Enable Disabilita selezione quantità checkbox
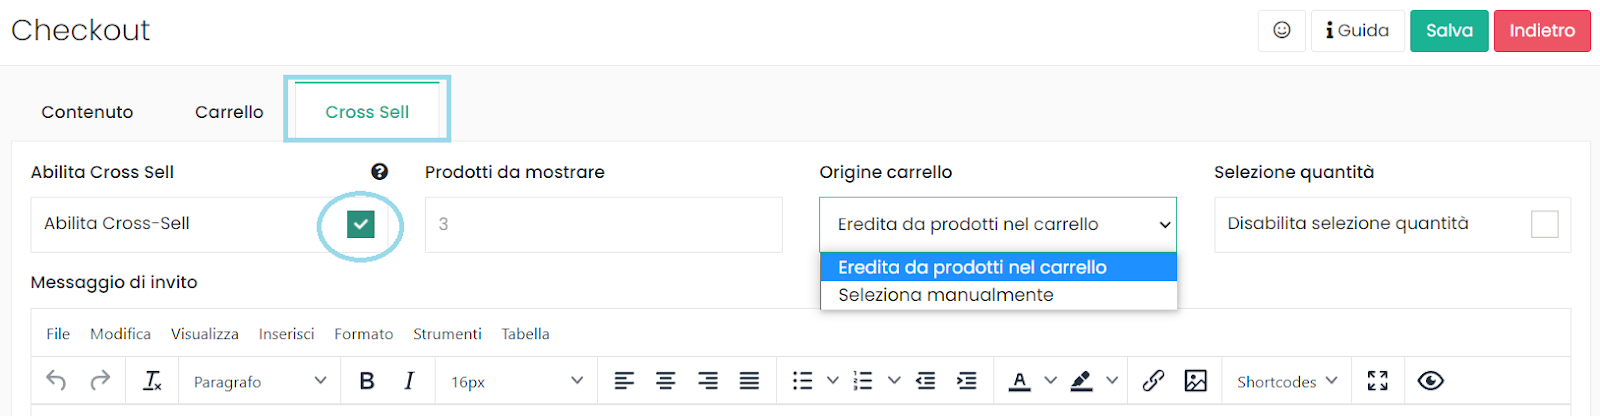This screenshot has height=416, width=1600. [x=1544, y=224]
